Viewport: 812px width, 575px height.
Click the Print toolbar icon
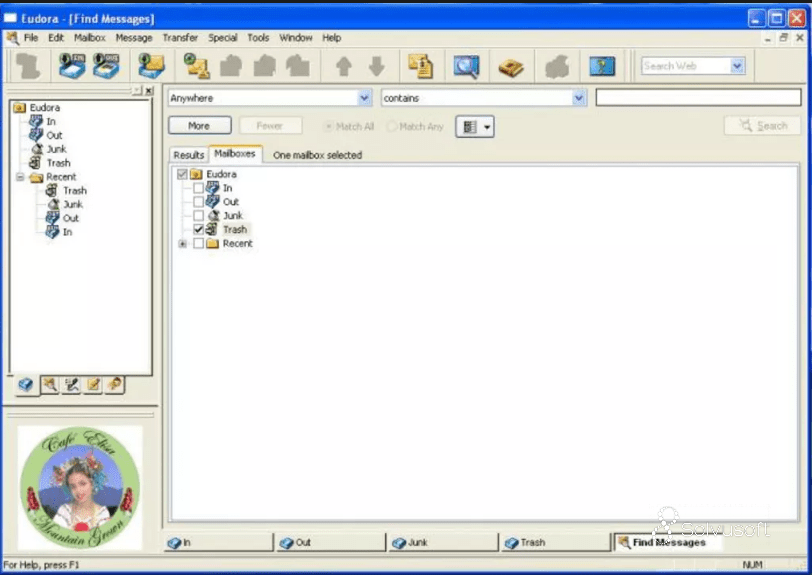click(x=557, y=67)
